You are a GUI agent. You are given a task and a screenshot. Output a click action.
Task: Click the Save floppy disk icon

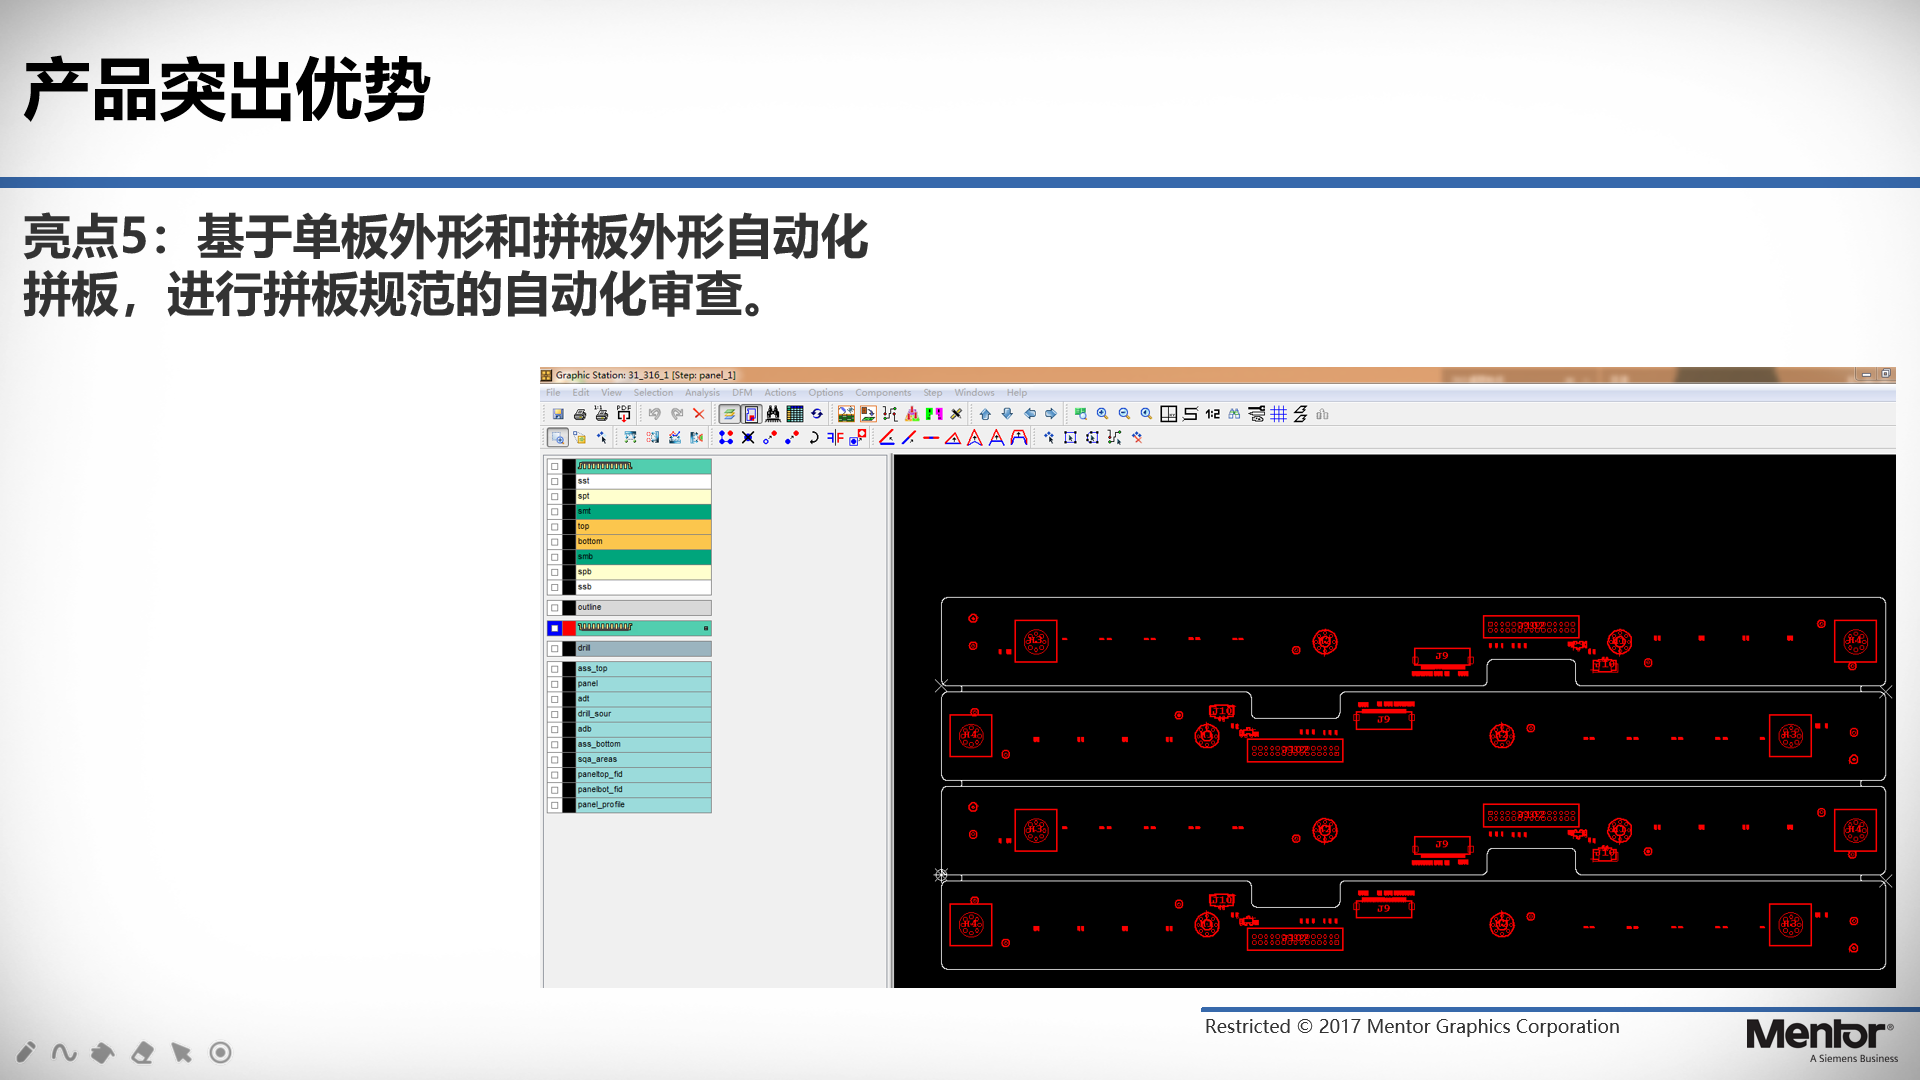click(x=558, y=414)
